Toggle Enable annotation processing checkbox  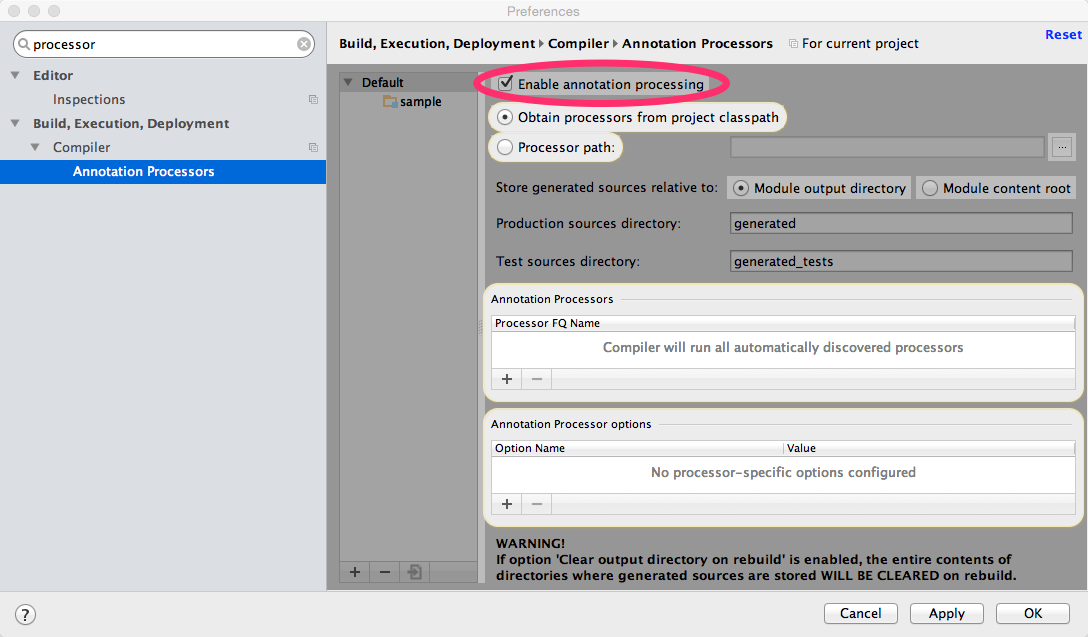tap(506, 84)
